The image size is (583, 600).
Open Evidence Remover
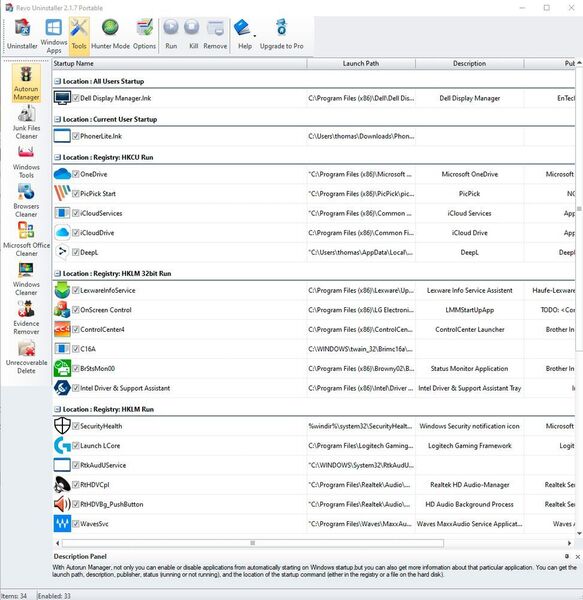point(26,318)
